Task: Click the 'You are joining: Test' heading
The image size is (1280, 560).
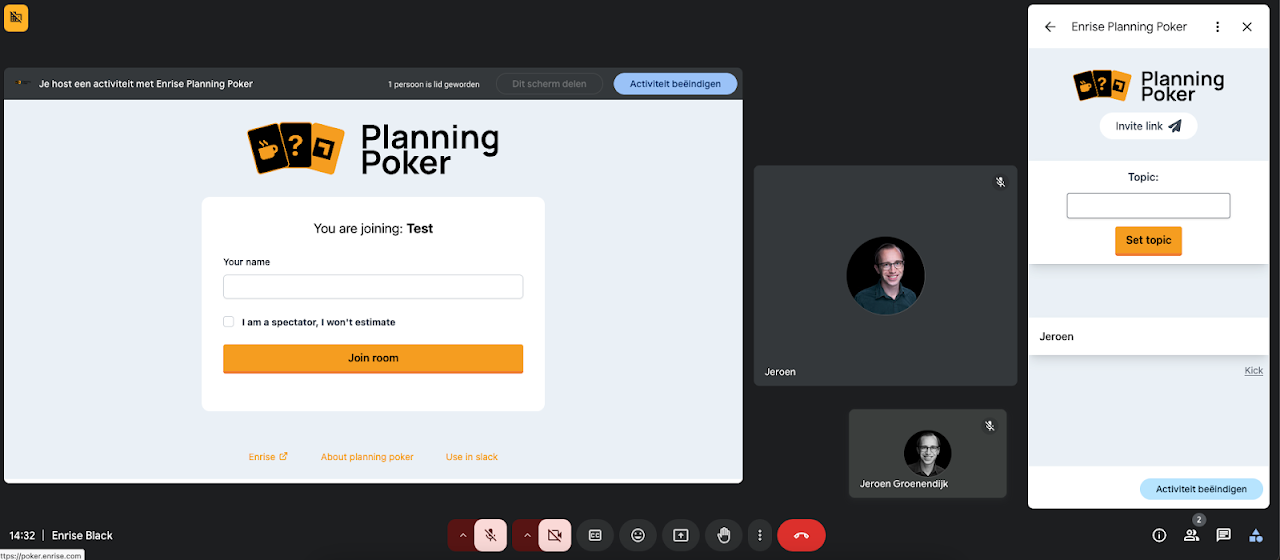Action: [x=373, y=228]
